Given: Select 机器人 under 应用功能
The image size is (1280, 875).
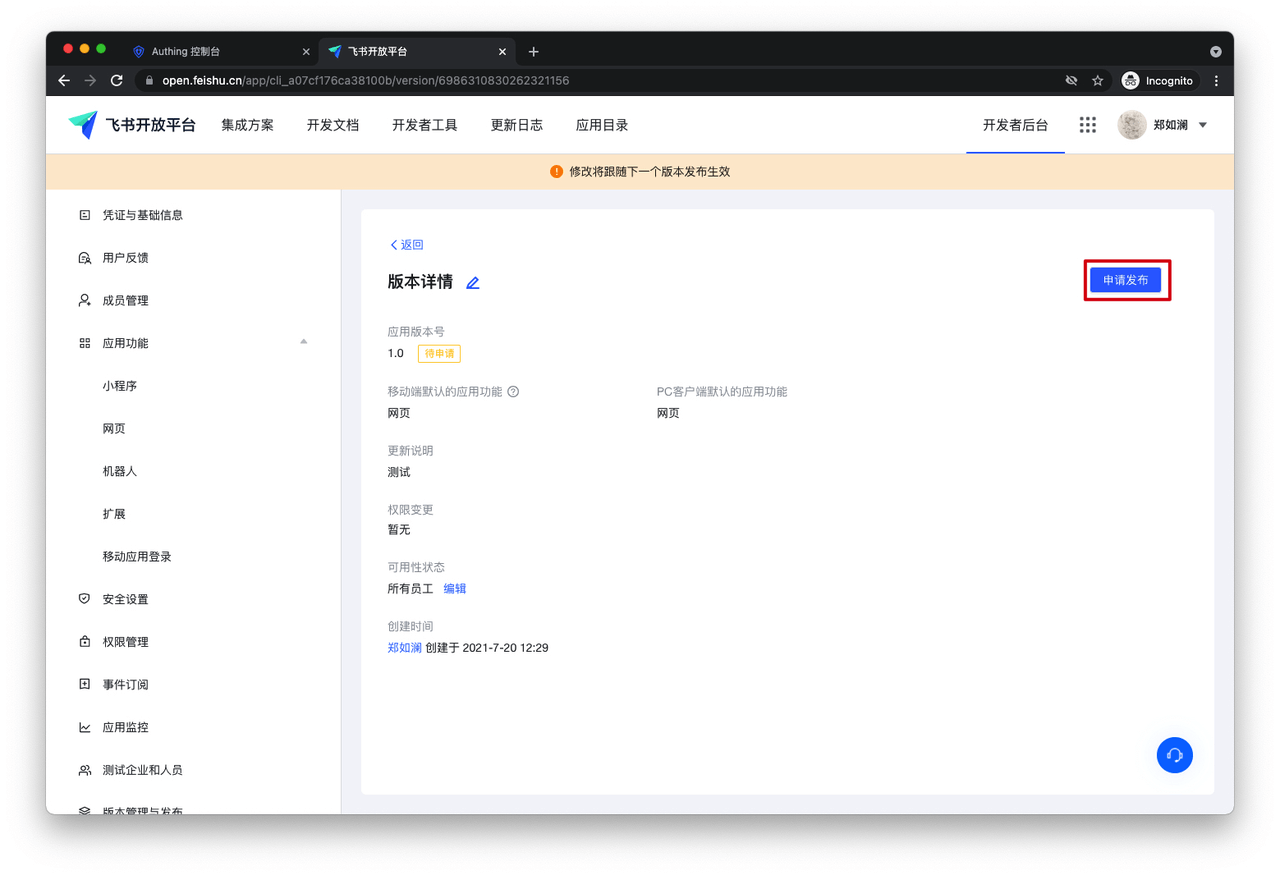Looking at the screenshot, I should 119,471.
